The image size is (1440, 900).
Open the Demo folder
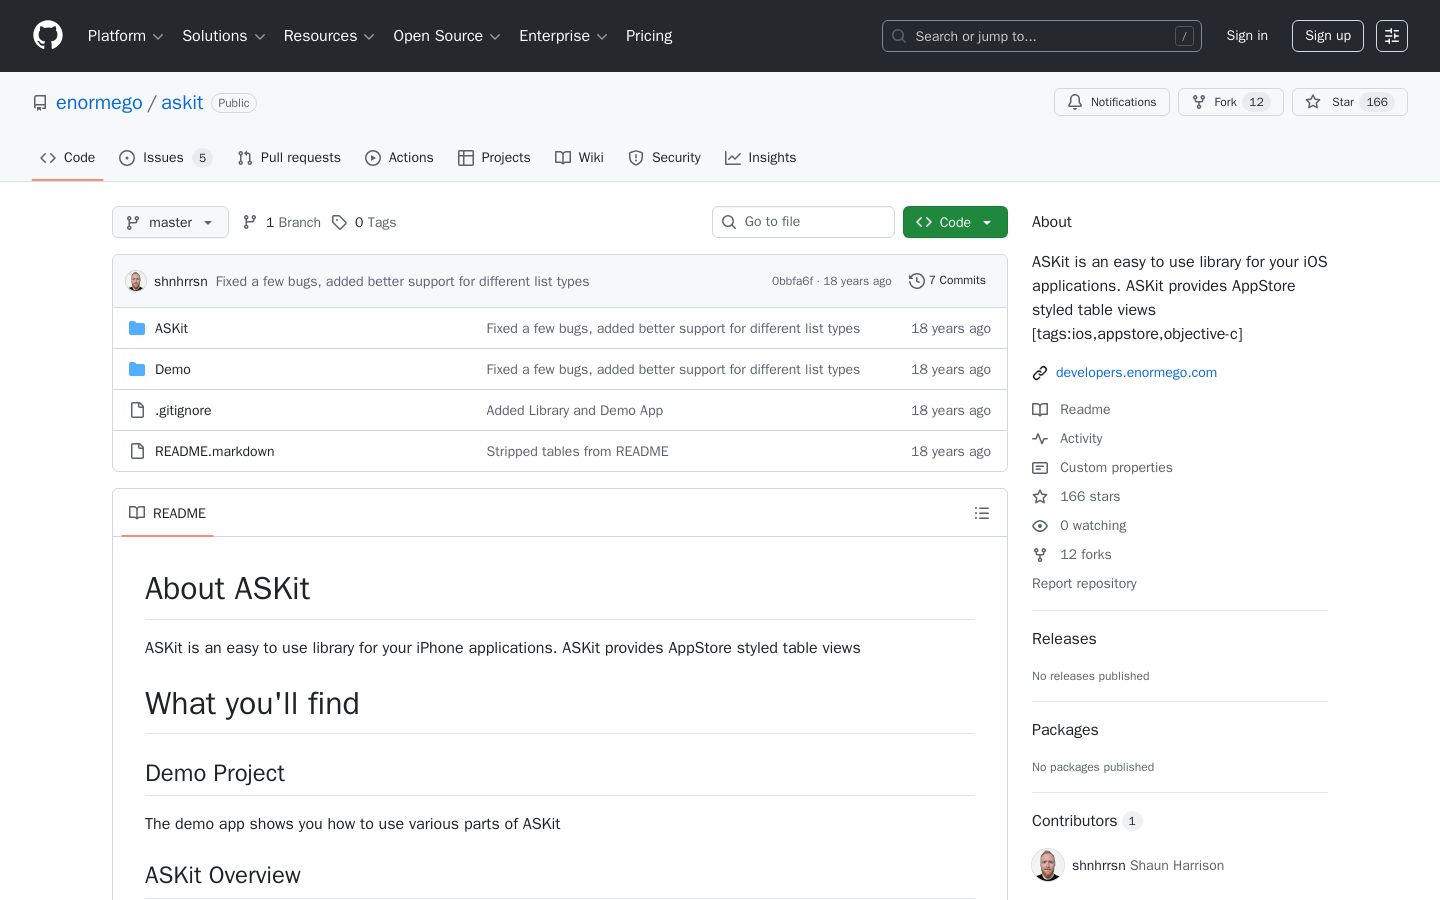(x=173, y=369)
